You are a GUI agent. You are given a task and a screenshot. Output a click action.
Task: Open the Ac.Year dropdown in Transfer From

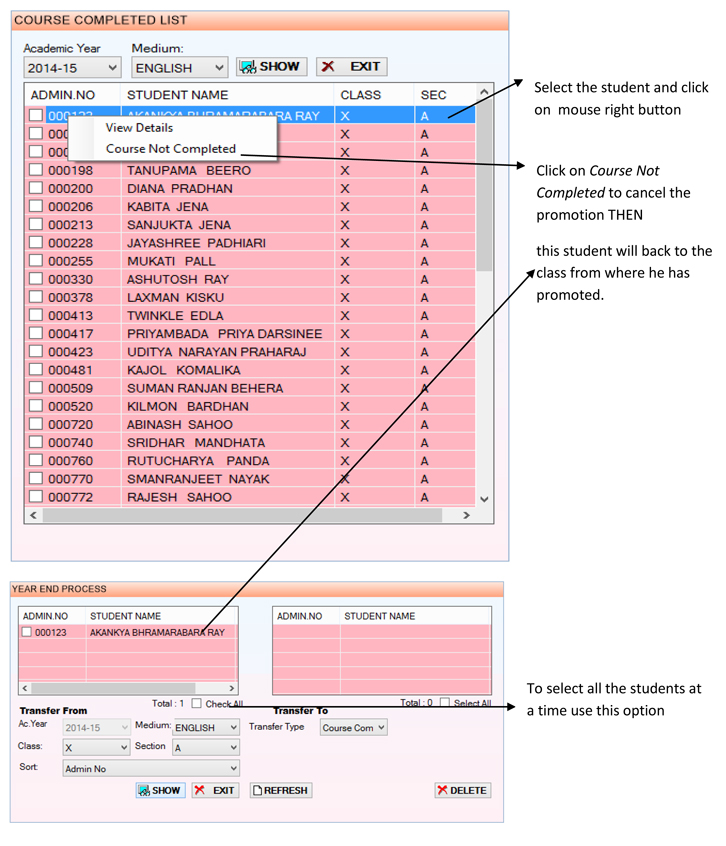[97, 727]
